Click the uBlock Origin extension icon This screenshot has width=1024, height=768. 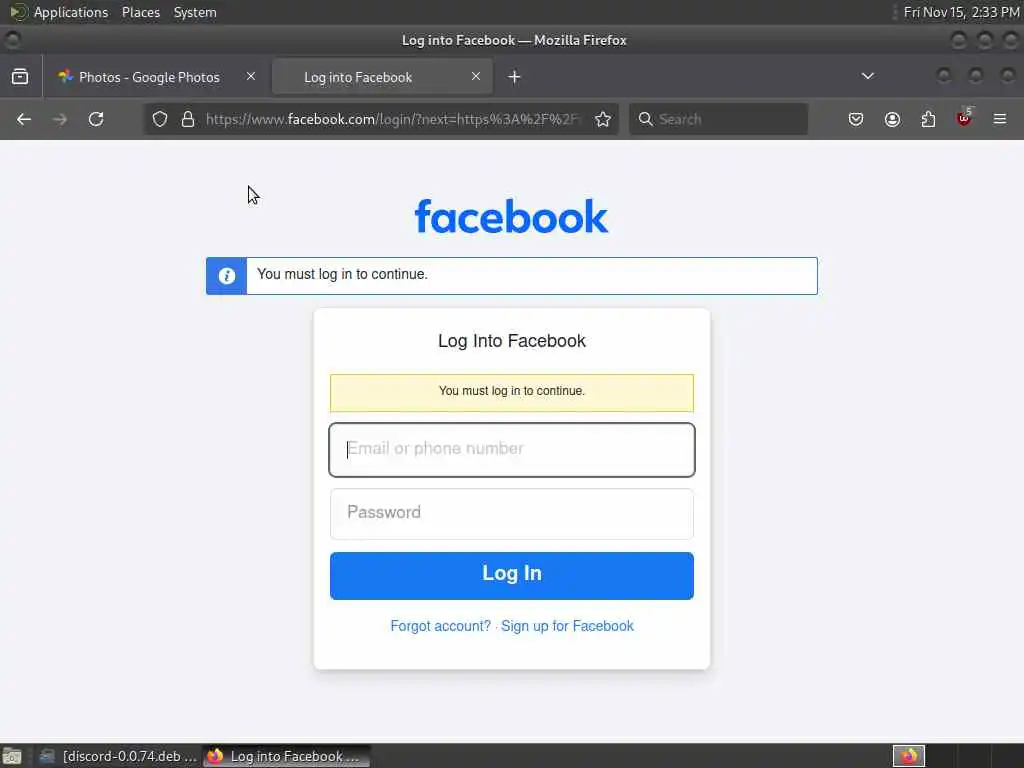[964, 118]
